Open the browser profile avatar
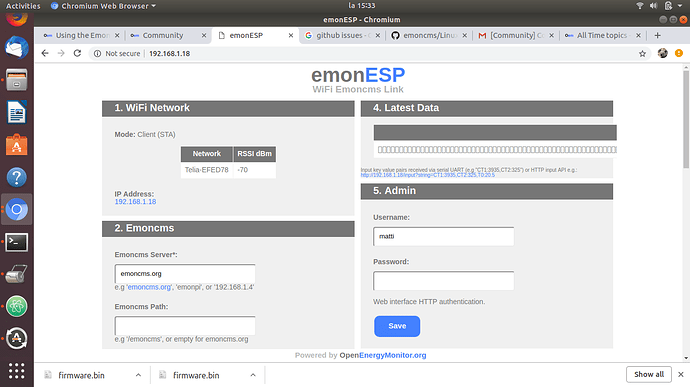This screenshot has height=387, width=690. [663, 53]
